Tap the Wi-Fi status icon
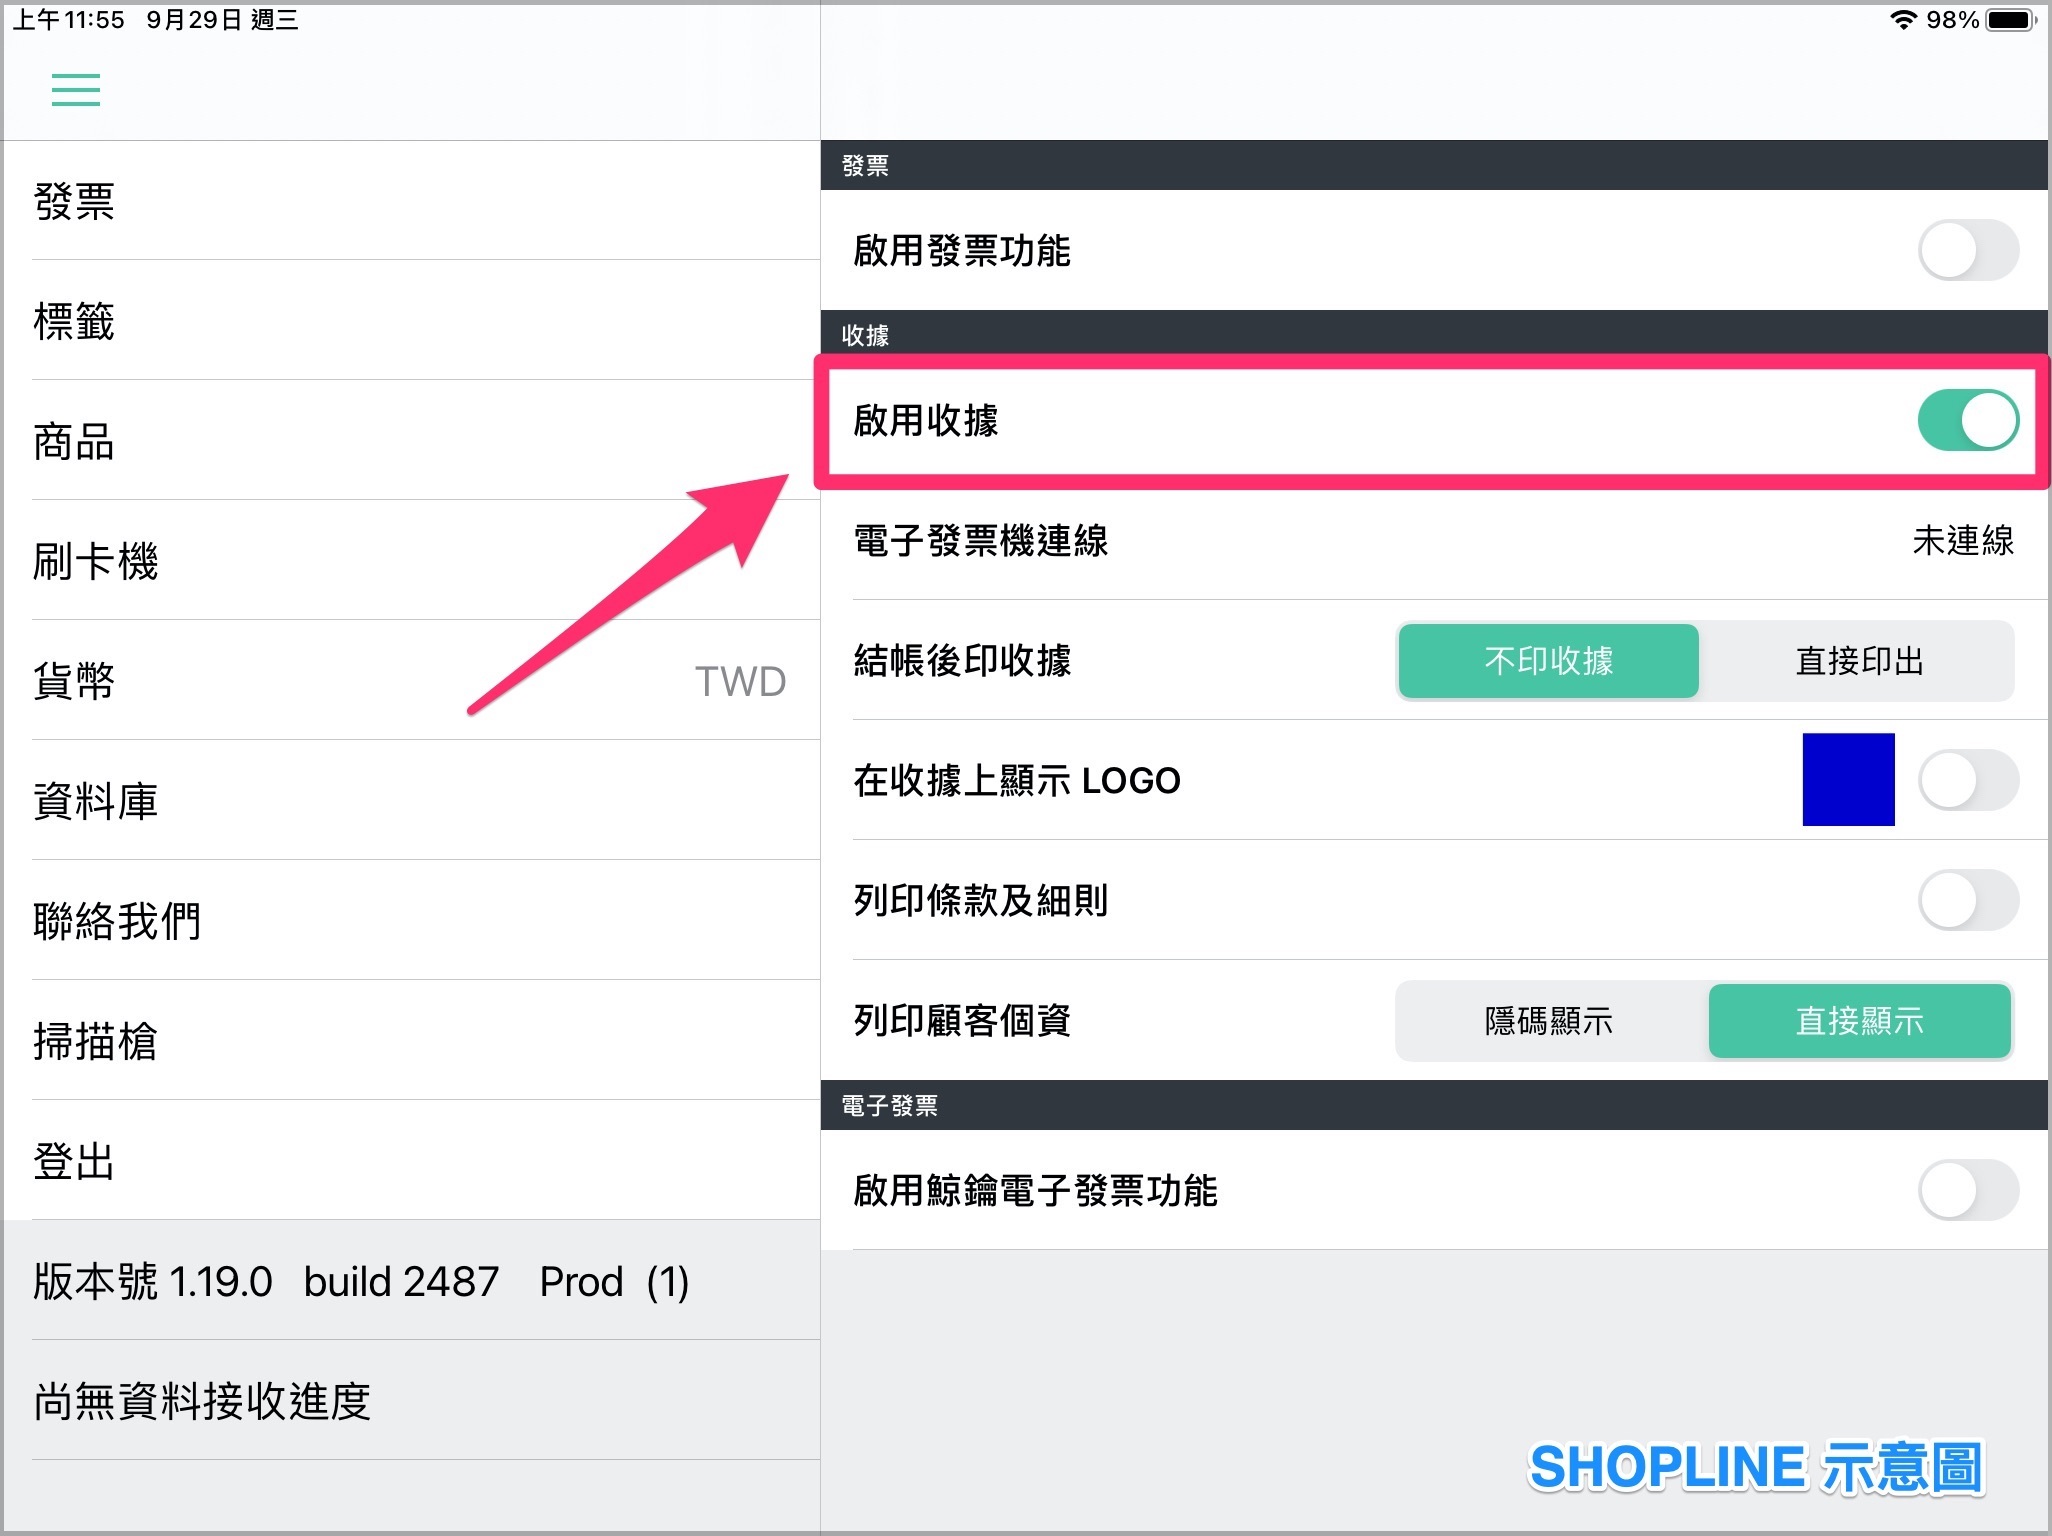Image resolution: width=2052 pixels, height=1536 pixels. (x=1903, y=20)
